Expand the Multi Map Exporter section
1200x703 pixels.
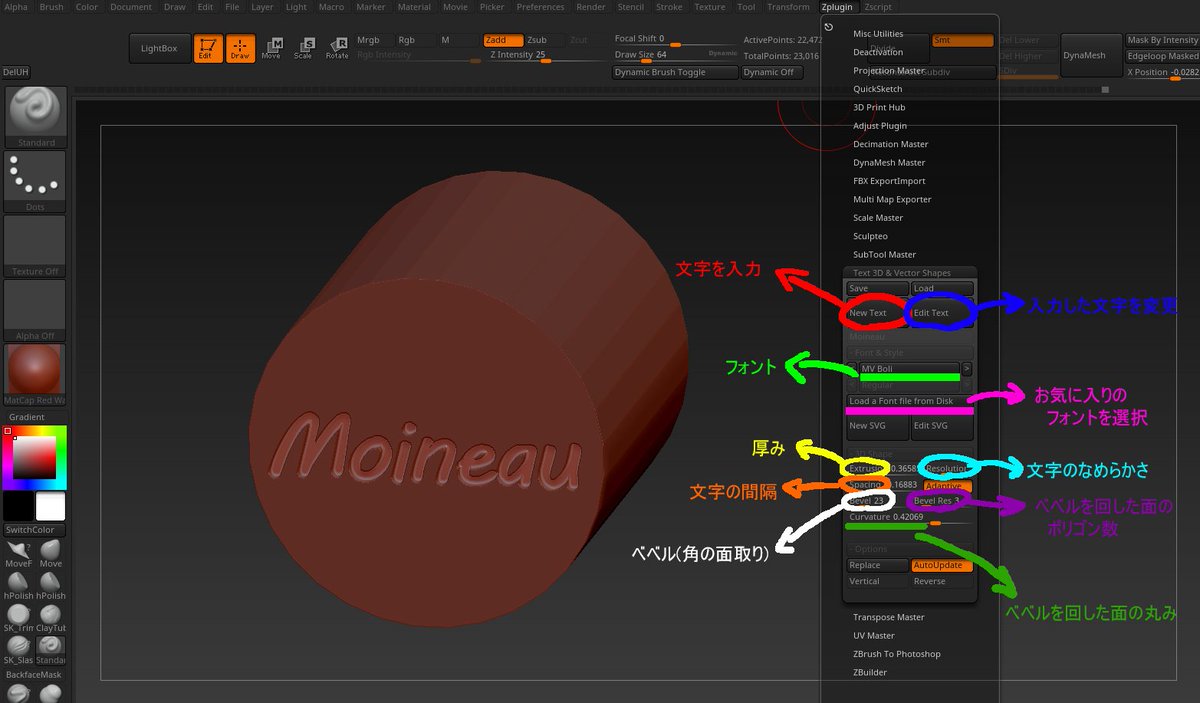[x=892, y=199]
